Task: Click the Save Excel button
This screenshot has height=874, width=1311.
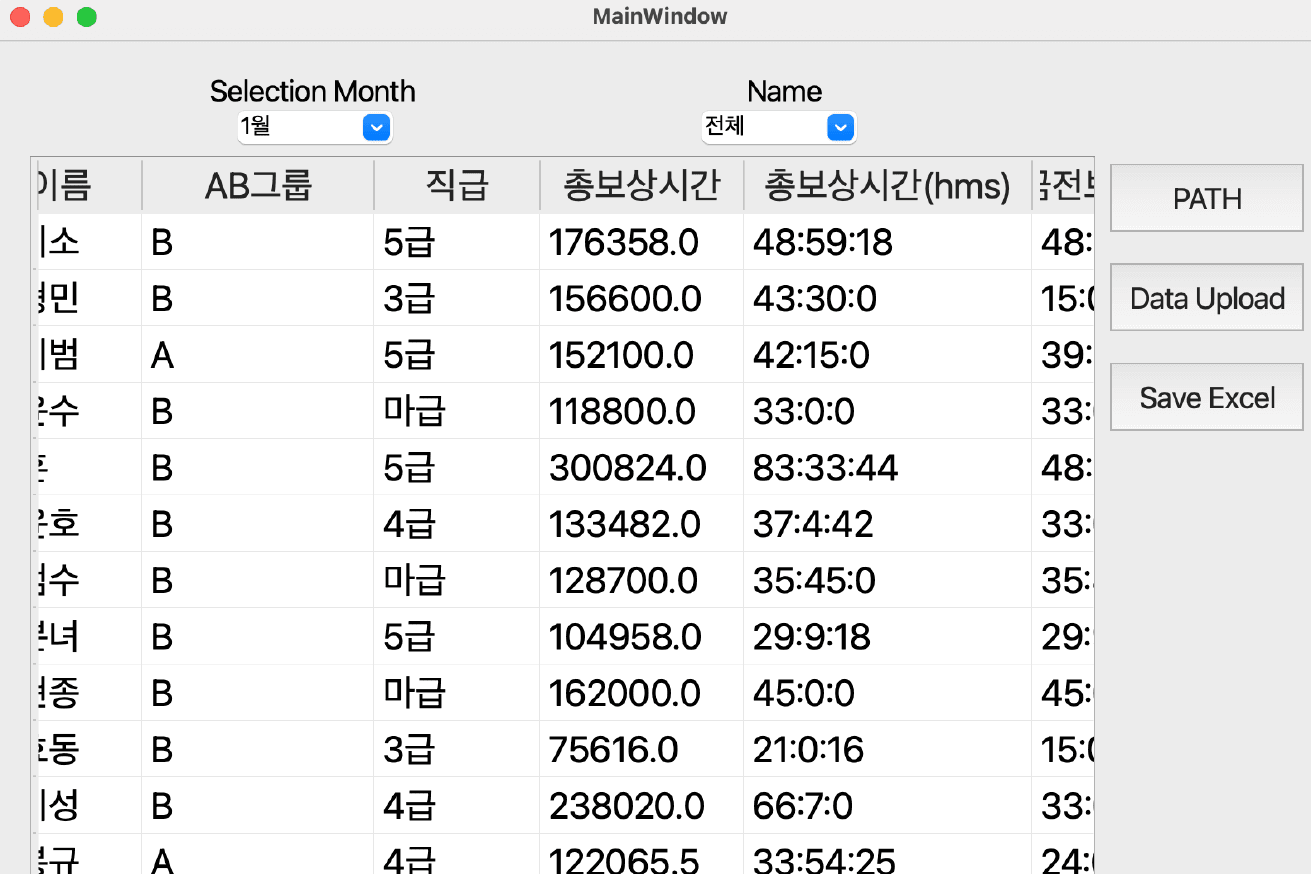Action: (1207, 397)
